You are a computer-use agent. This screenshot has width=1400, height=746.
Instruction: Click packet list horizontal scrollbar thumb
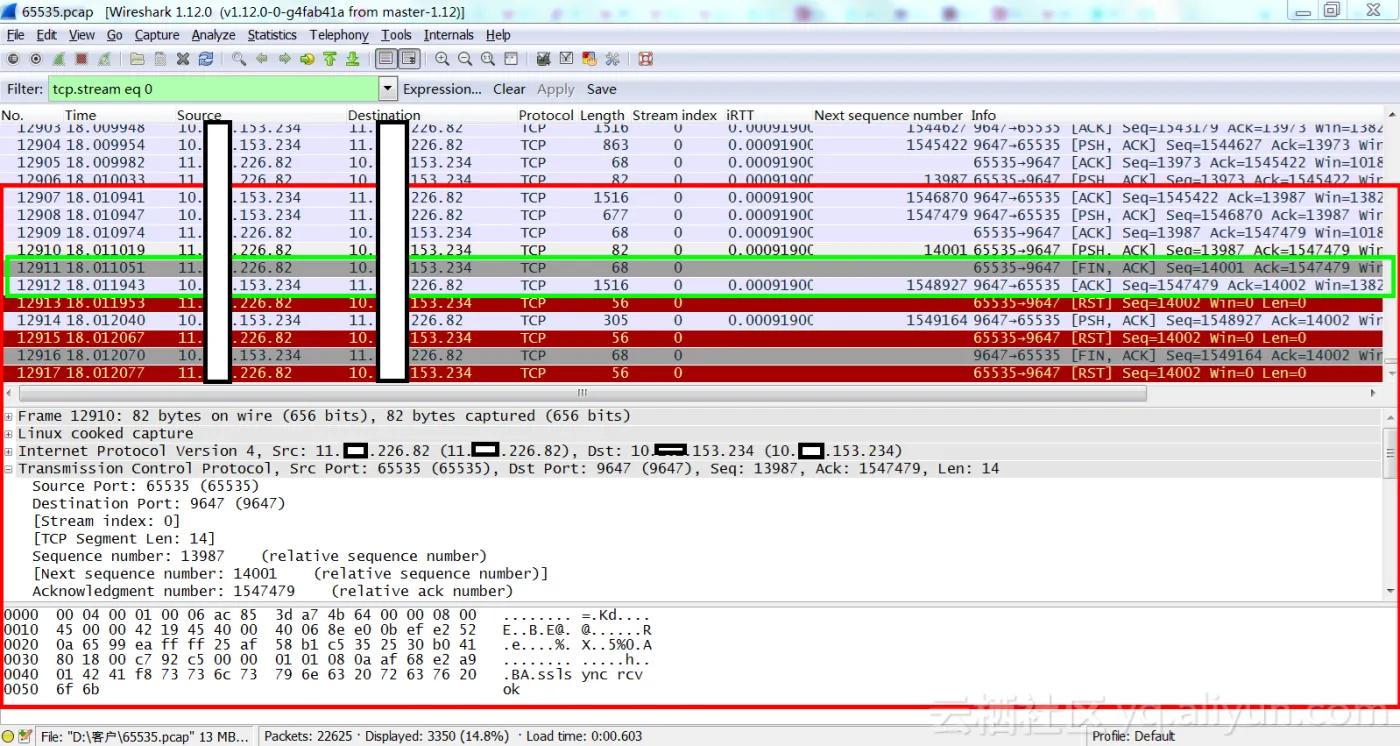[x=582, y=393]
